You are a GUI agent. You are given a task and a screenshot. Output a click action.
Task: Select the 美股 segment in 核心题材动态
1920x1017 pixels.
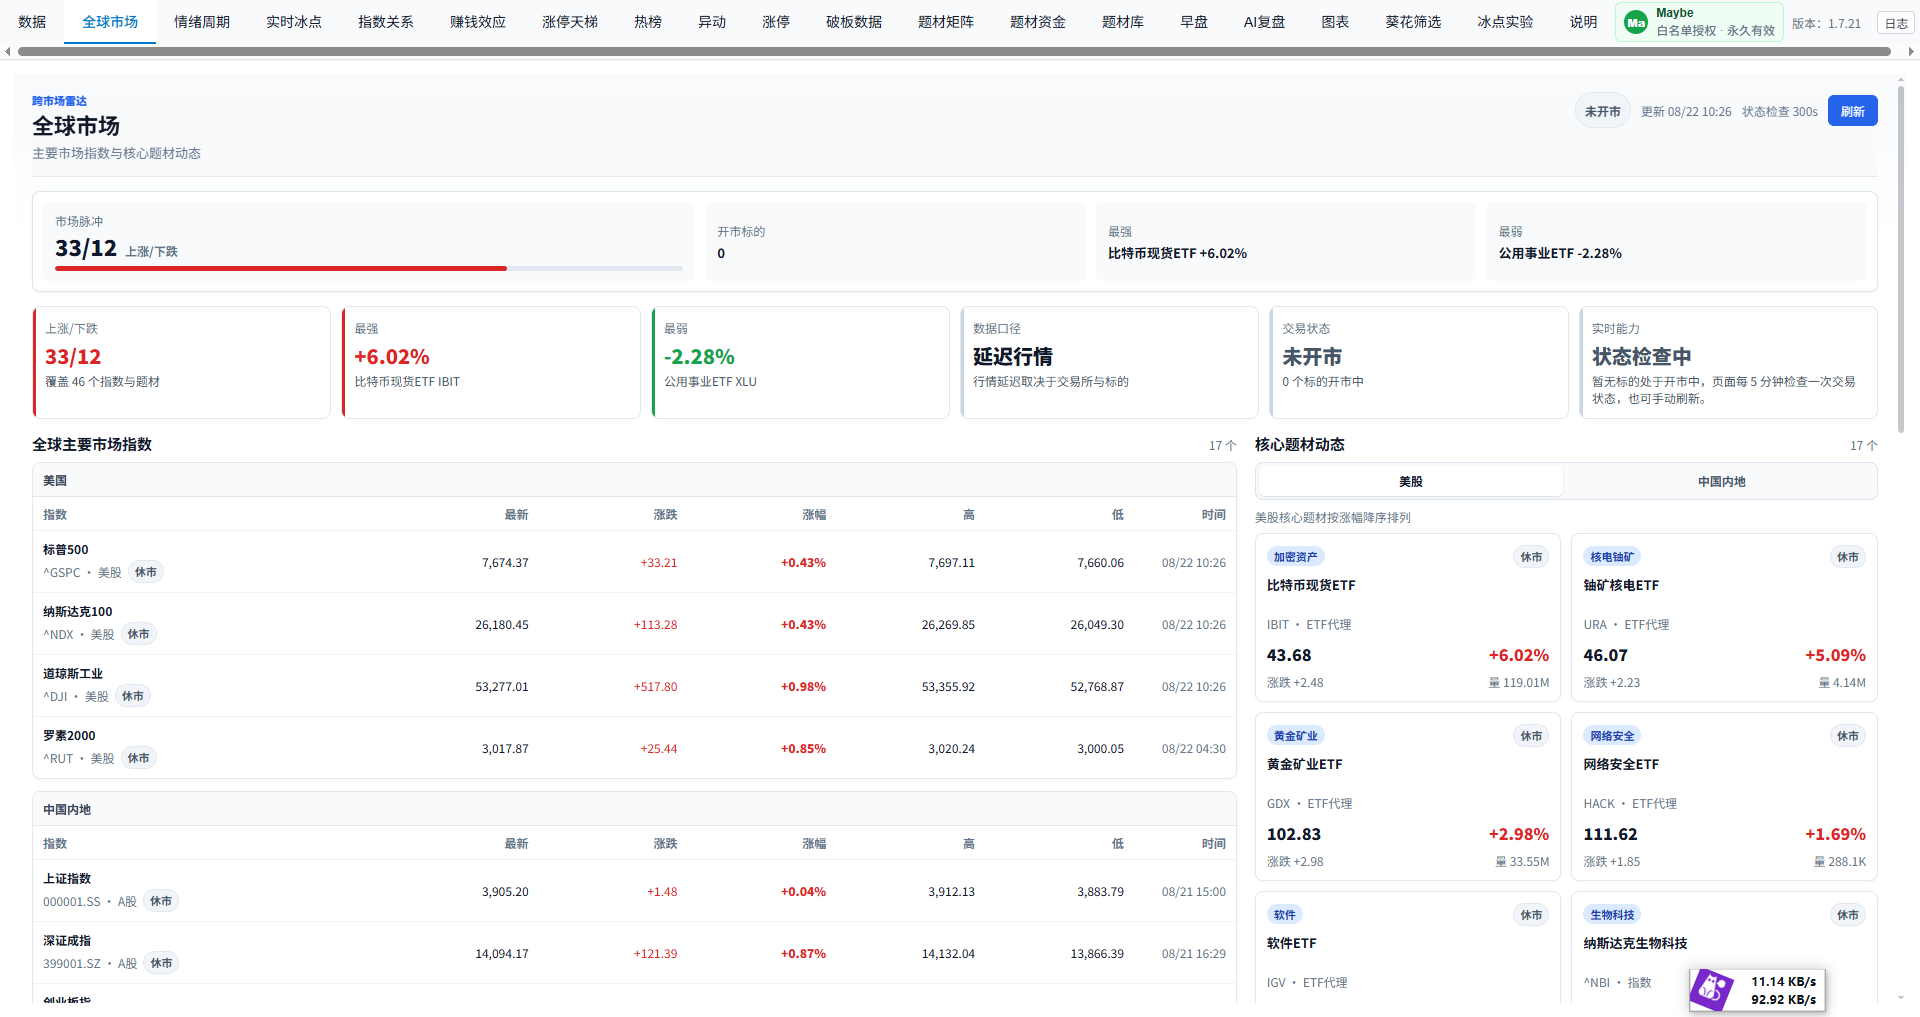click(x=1410, y=481)
